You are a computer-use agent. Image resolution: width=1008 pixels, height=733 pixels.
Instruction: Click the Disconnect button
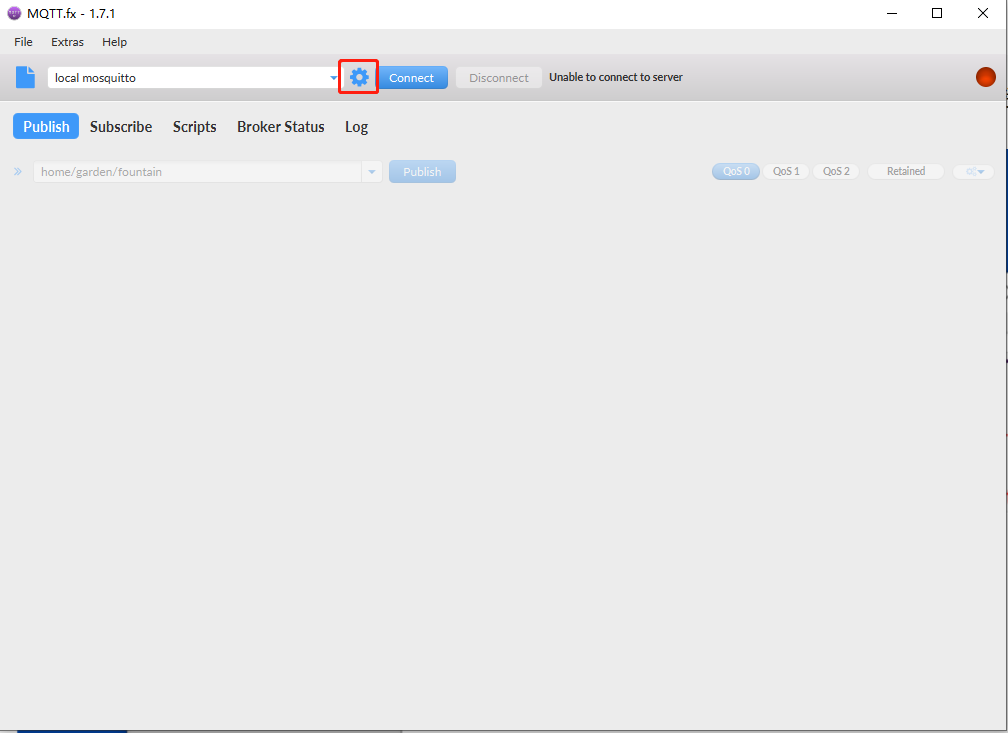pyautogui.click(x=499, y=78)
